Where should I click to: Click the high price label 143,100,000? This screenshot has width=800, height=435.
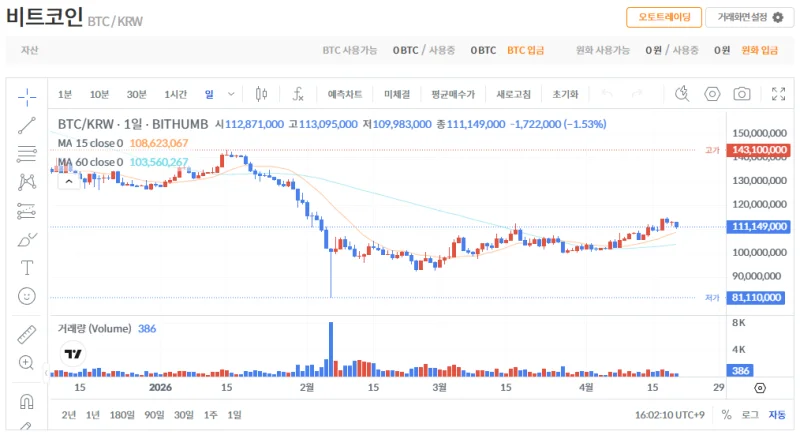tap(759, 150)
